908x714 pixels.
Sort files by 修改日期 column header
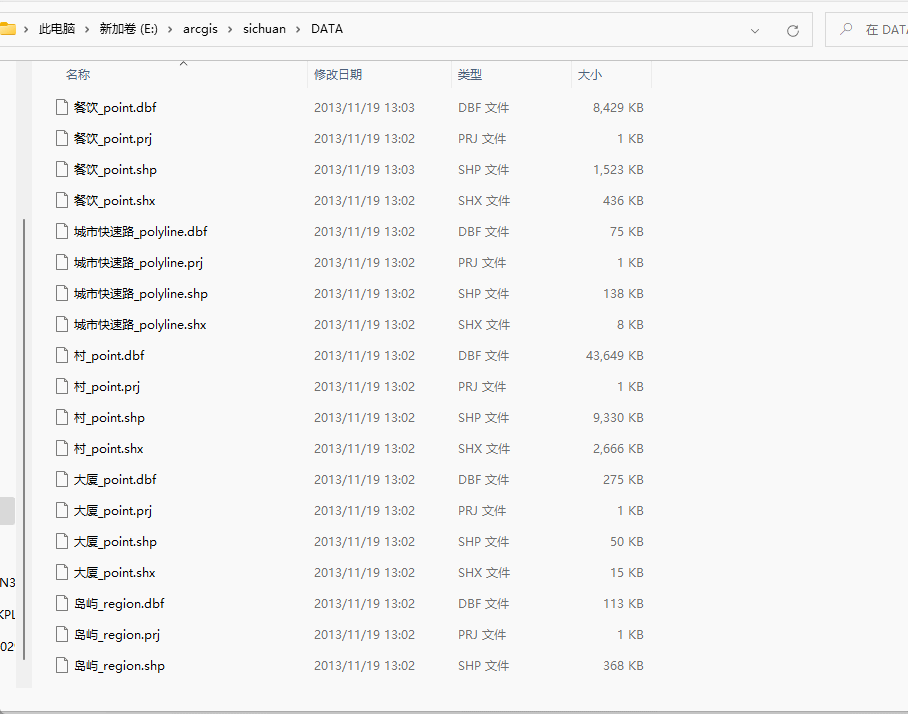tap(338, 75)
